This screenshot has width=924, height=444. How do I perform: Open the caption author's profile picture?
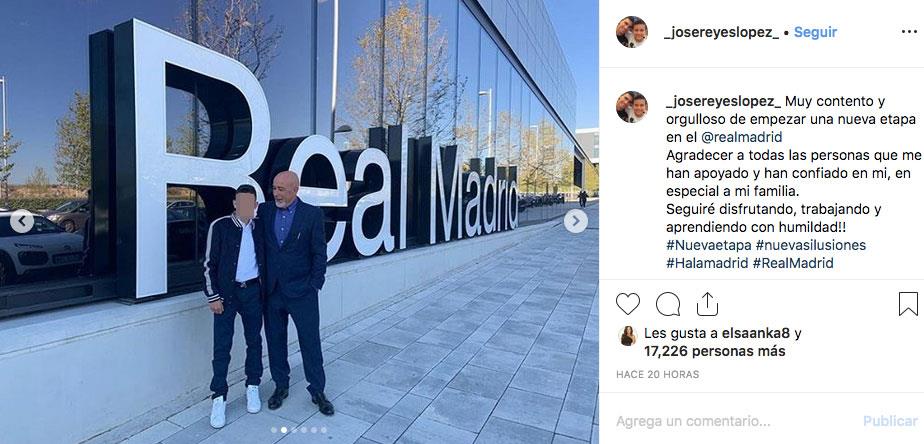coord(632,107)
